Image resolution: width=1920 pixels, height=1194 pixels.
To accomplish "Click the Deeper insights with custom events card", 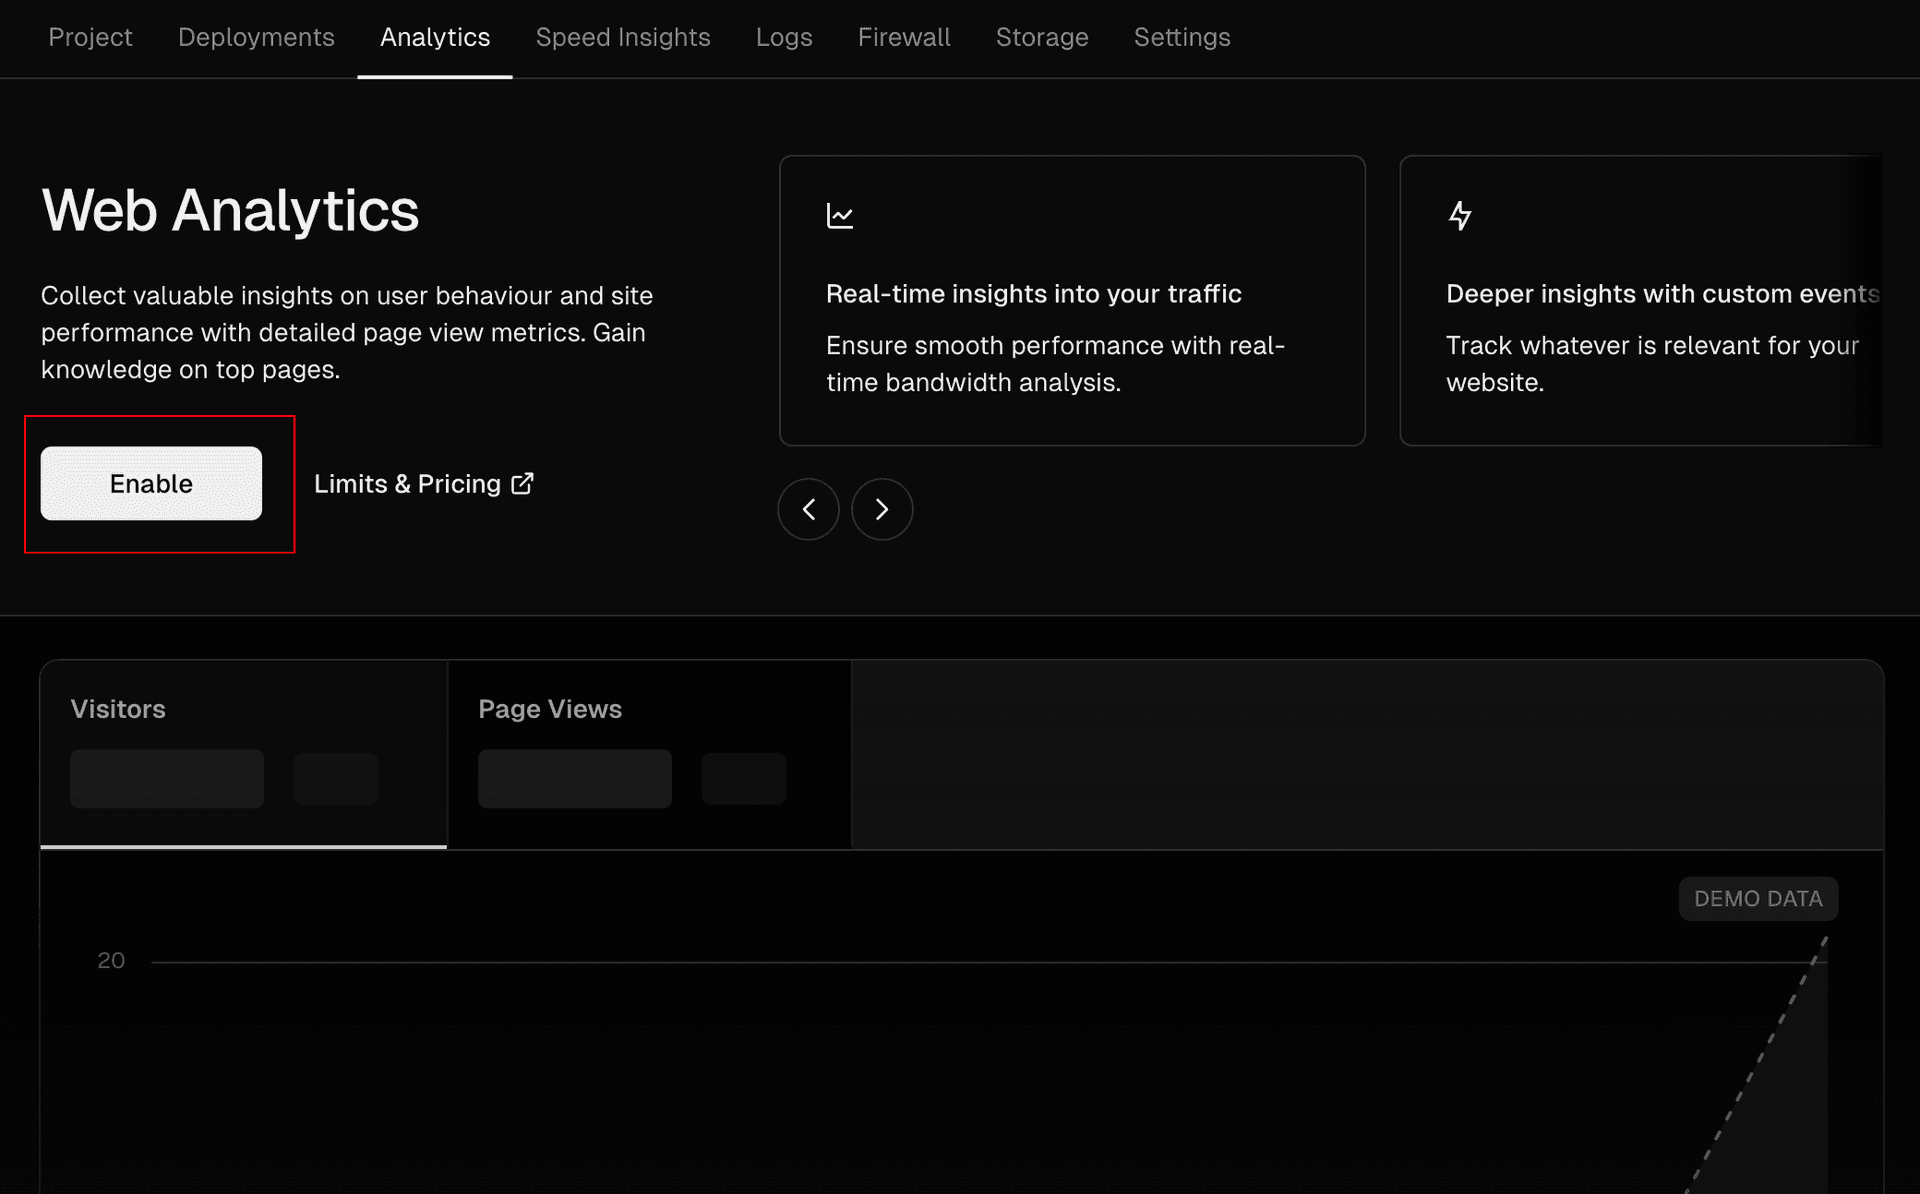I will click(x=1641, y=300).
